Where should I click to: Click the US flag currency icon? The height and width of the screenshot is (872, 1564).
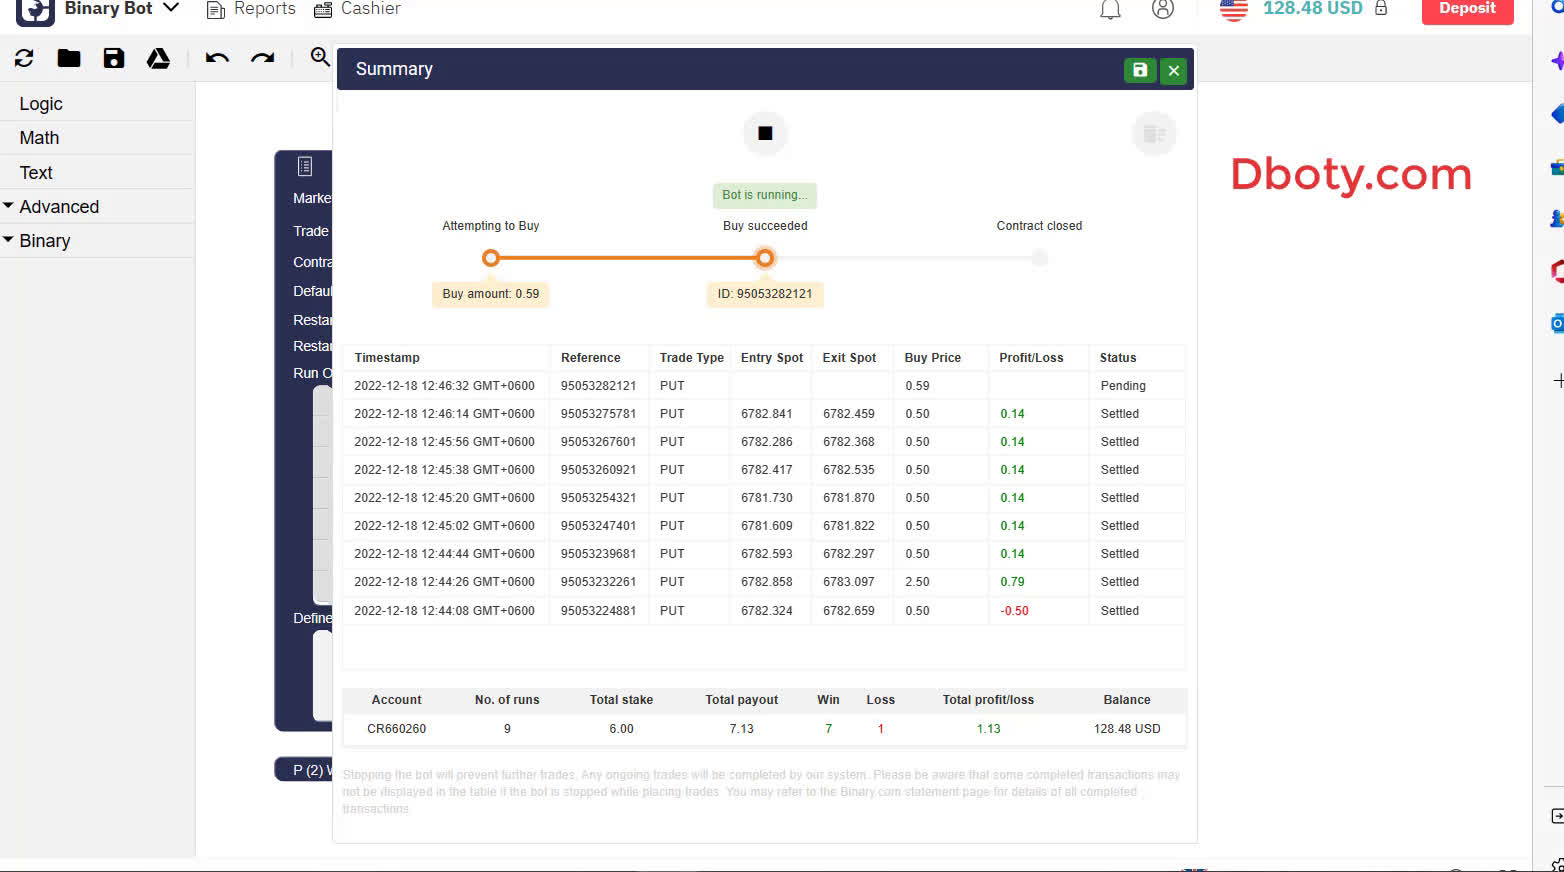pyautogui.click(x=1234, y=9)
